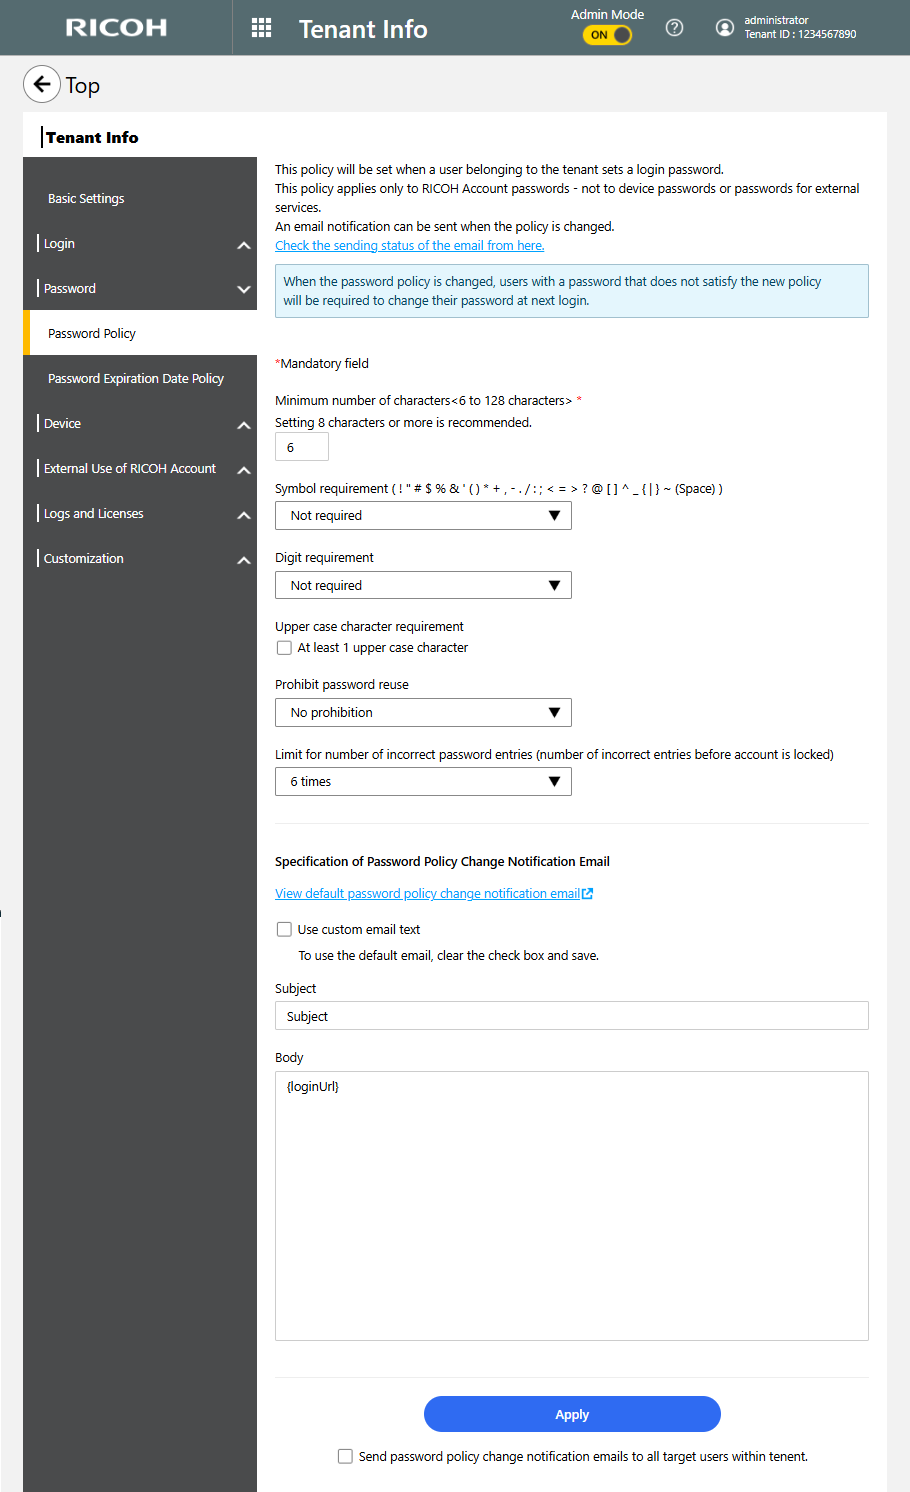Expand the Login section chevron
This screenshot has width=910, height=1492.
pyautogui.click(x=243, y=245)
